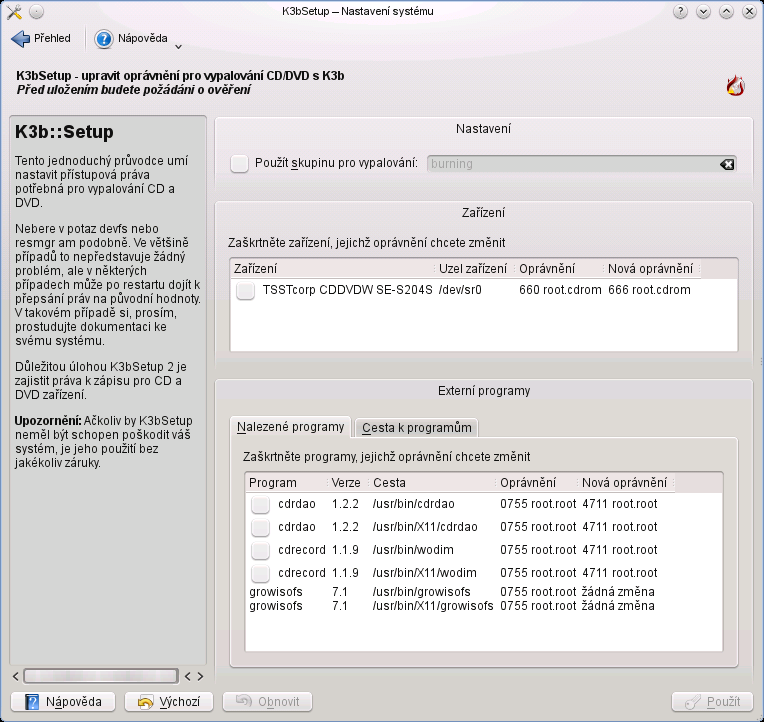Click the devices Nová oprávnění column header
The height and width of the screenshot is (722, 764).
[652, 269]
